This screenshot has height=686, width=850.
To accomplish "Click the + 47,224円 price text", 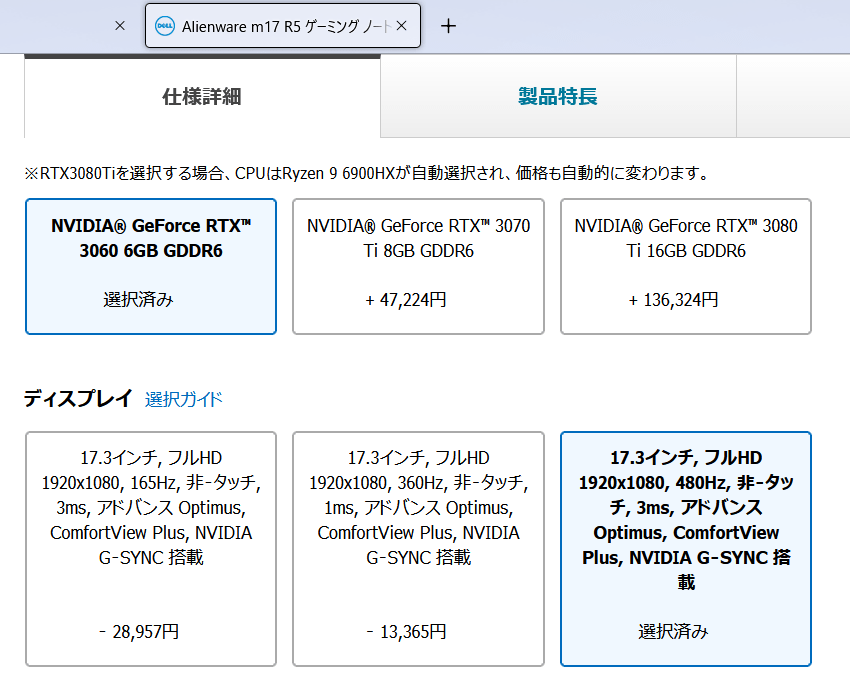I will [x=406, y=300].
